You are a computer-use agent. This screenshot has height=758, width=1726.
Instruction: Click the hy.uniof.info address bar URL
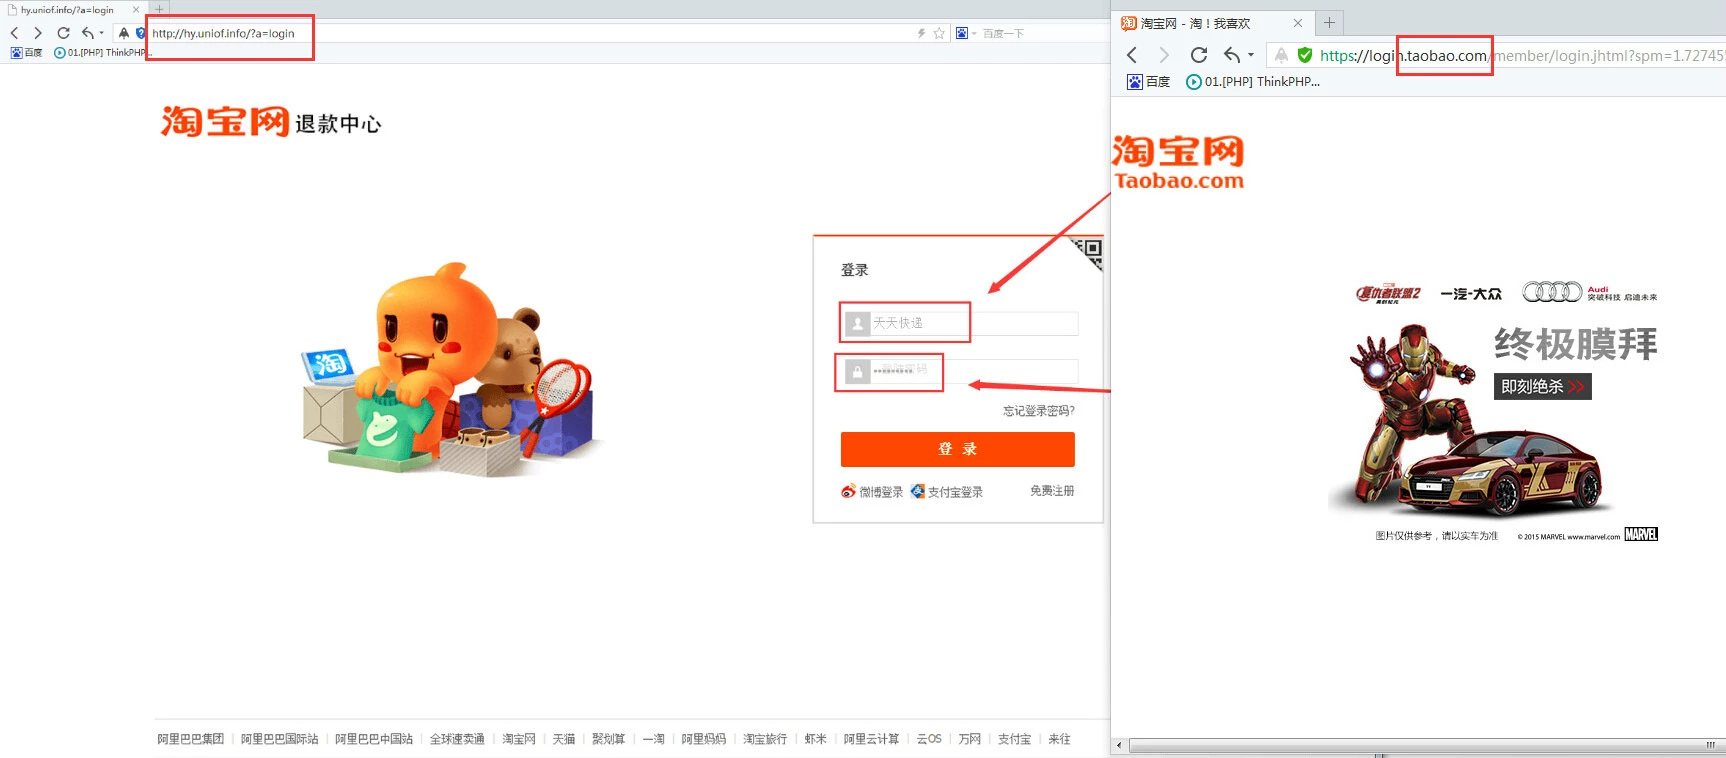coord(223,33)
